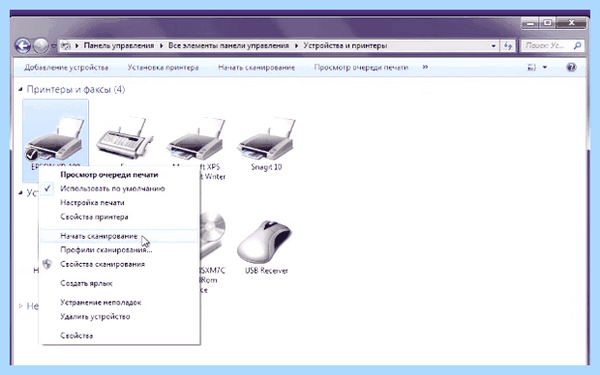Click Добавление устройства toolbar button
The height and width of the screenshot is (375, 600).
[66, 68]
